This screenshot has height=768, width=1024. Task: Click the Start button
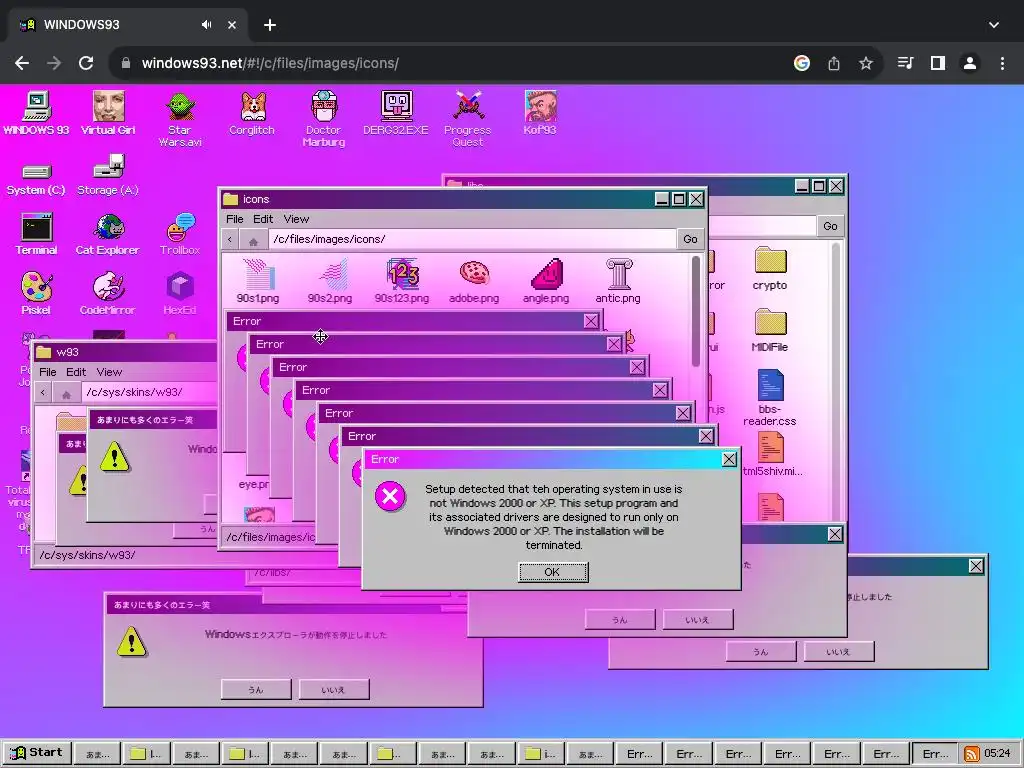point(37,753)
